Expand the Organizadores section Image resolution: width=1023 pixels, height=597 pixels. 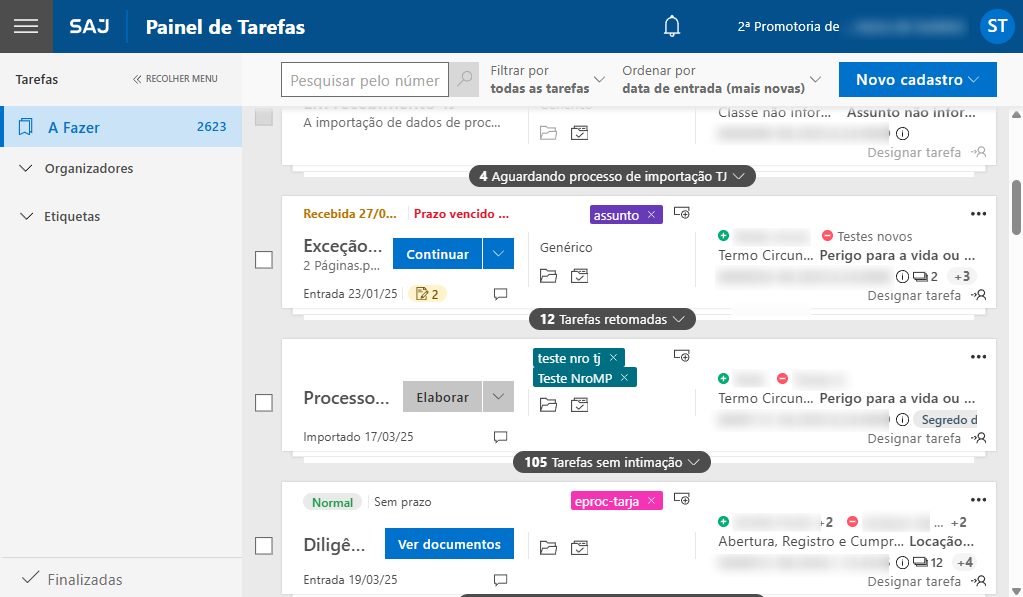point(89,169)
